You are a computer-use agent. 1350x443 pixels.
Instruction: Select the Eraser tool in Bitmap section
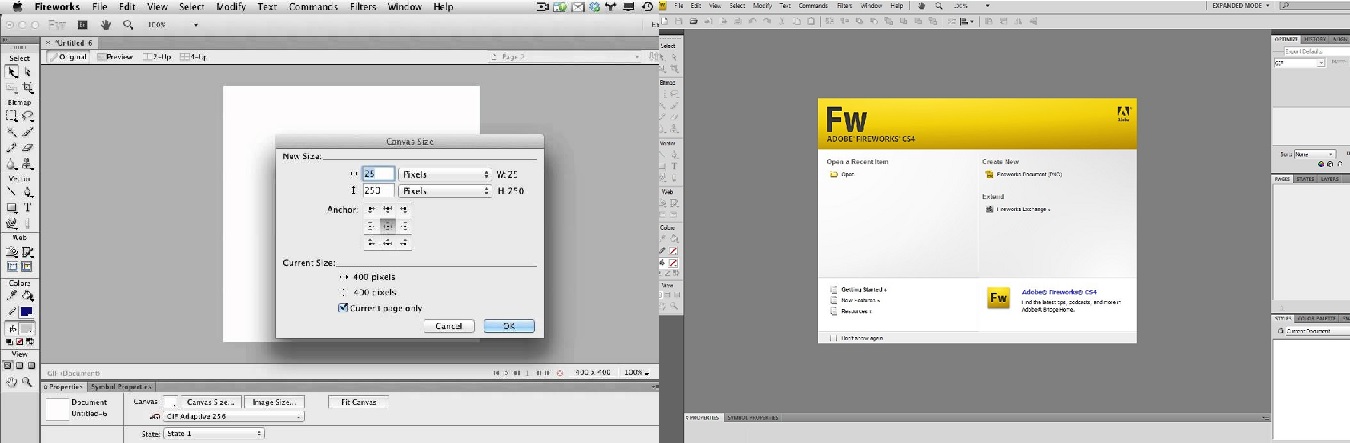tap(27, 147)
